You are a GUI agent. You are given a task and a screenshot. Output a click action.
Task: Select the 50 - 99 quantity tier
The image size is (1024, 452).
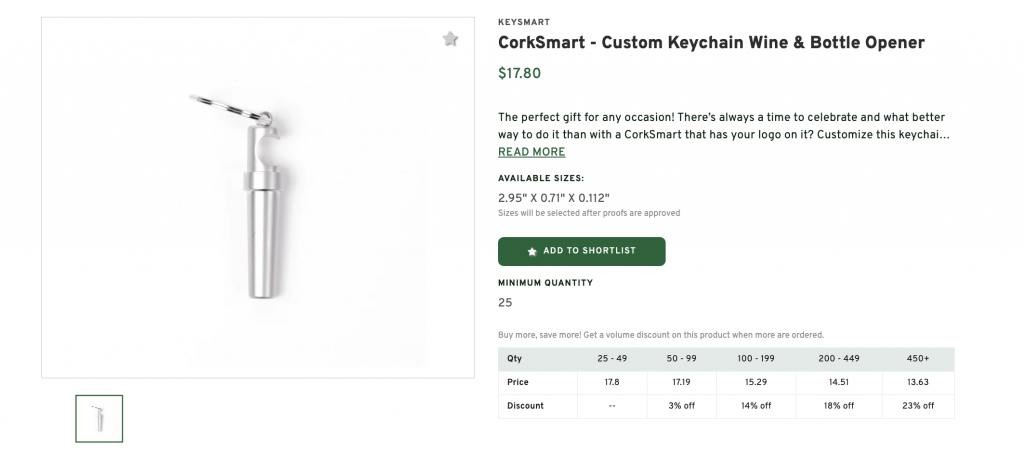[x=681, y=359]
